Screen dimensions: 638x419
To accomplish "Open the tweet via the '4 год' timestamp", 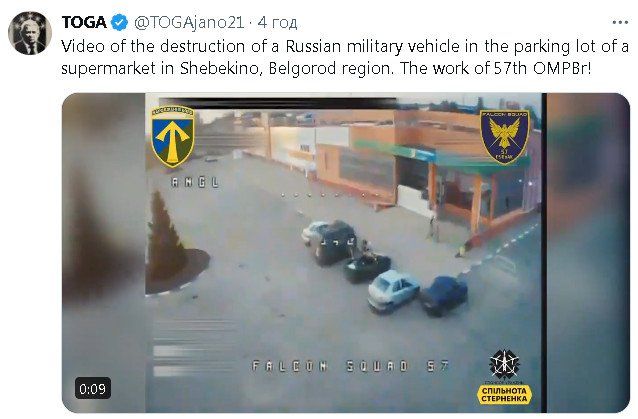I will click(x=277, y=22).
